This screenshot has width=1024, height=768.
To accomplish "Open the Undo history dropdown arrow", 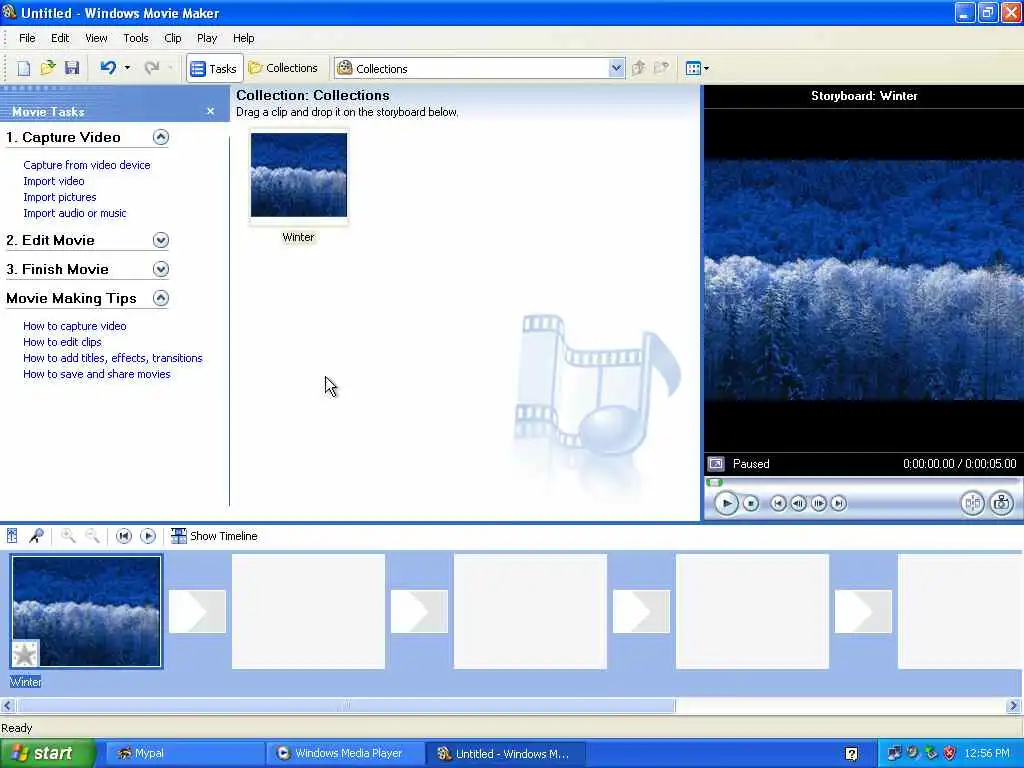I will [x=127, y=68].
